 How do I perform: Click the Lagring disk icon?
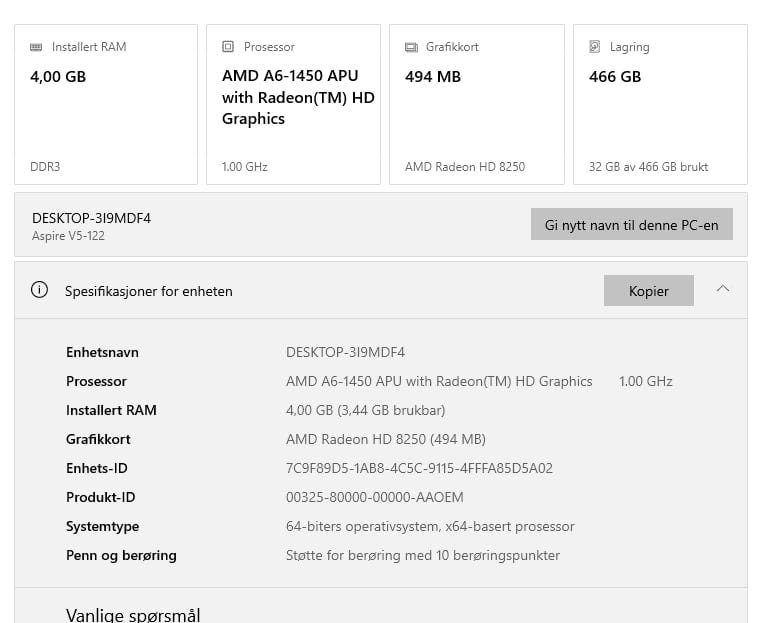point(594,46)
